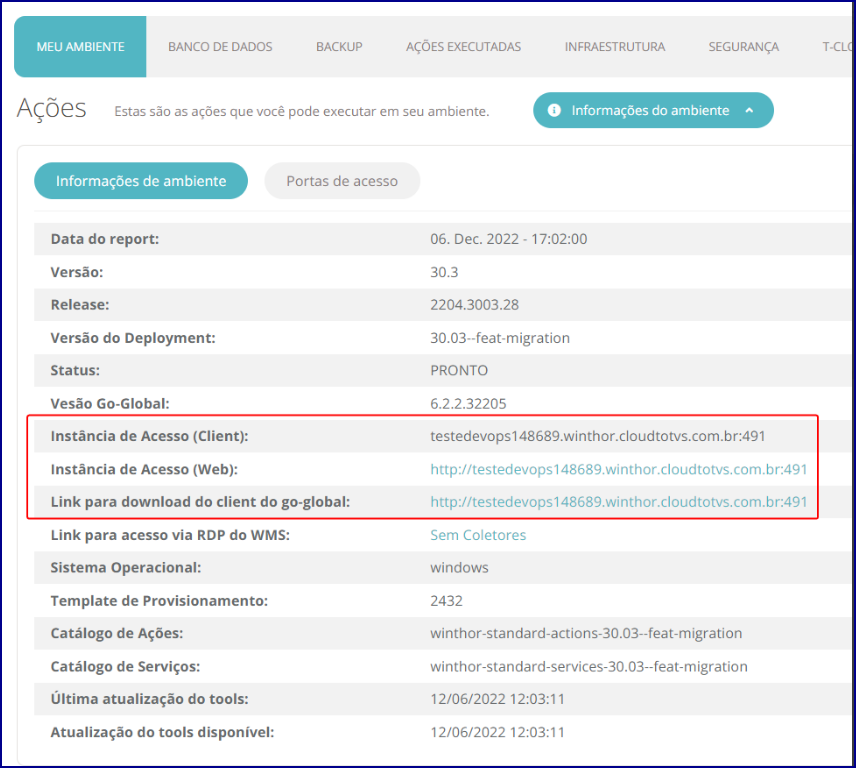Viewport: 856px width, 768px height.
Task: Open the SEGURANÇA tab
Action: [744, 47]
